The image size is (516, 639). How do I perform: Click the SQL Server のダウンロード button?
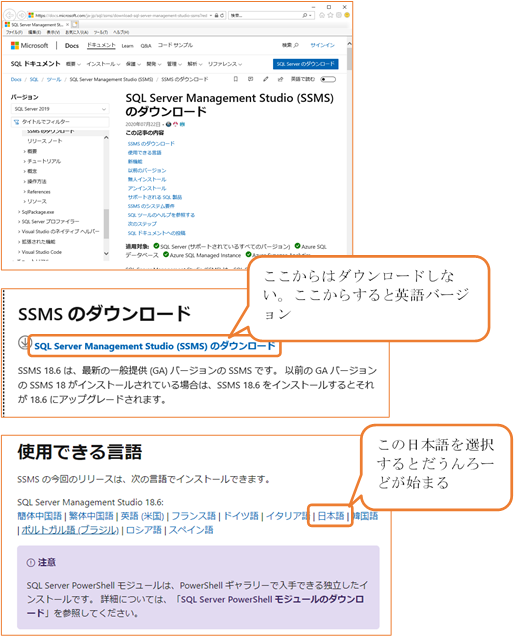pyautogui.click(x=306, y=64)
